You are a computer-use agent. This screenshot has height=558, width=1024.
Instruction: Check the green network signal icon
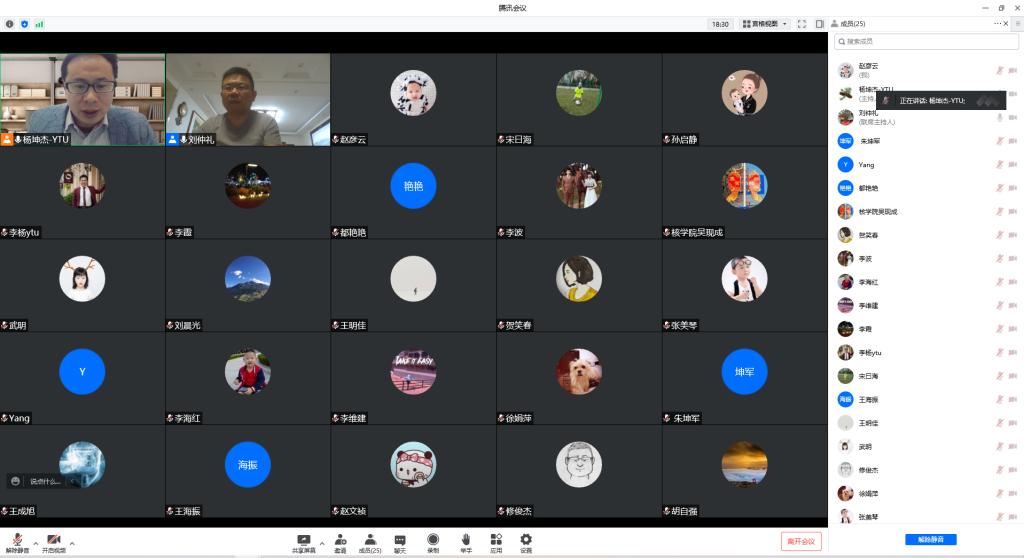pyautogui.click(x=39, y=23)
